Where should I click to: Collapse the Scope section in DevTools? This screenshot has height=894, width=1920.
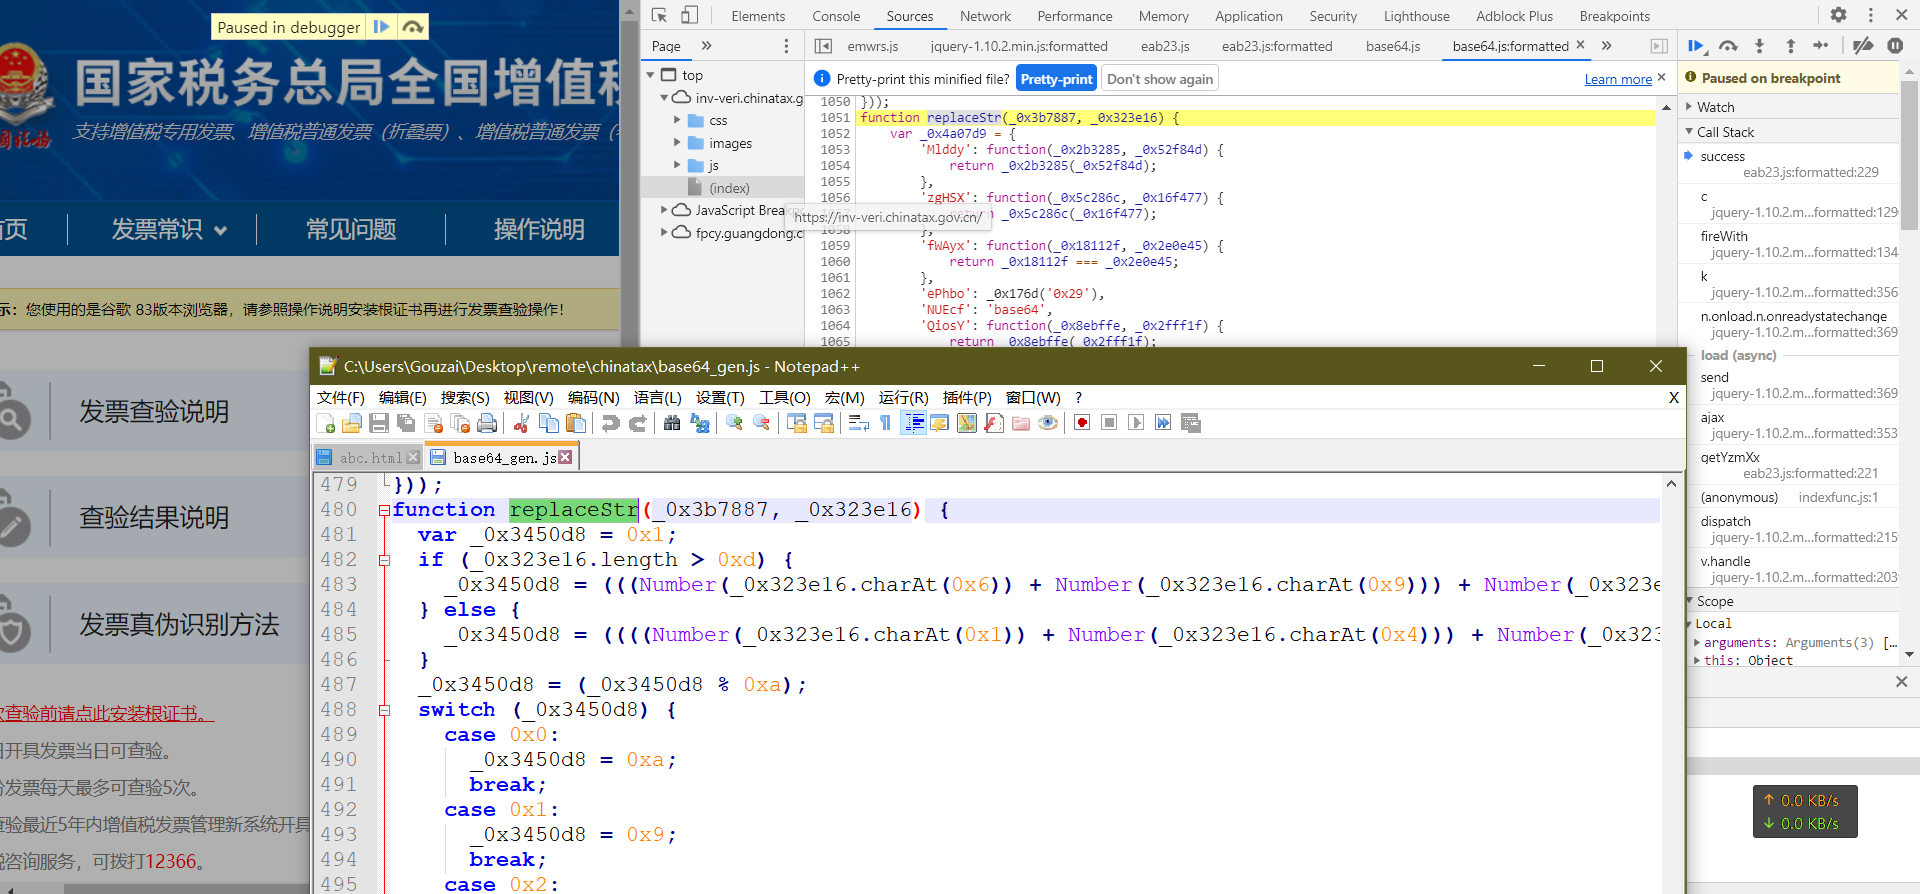1689,601
